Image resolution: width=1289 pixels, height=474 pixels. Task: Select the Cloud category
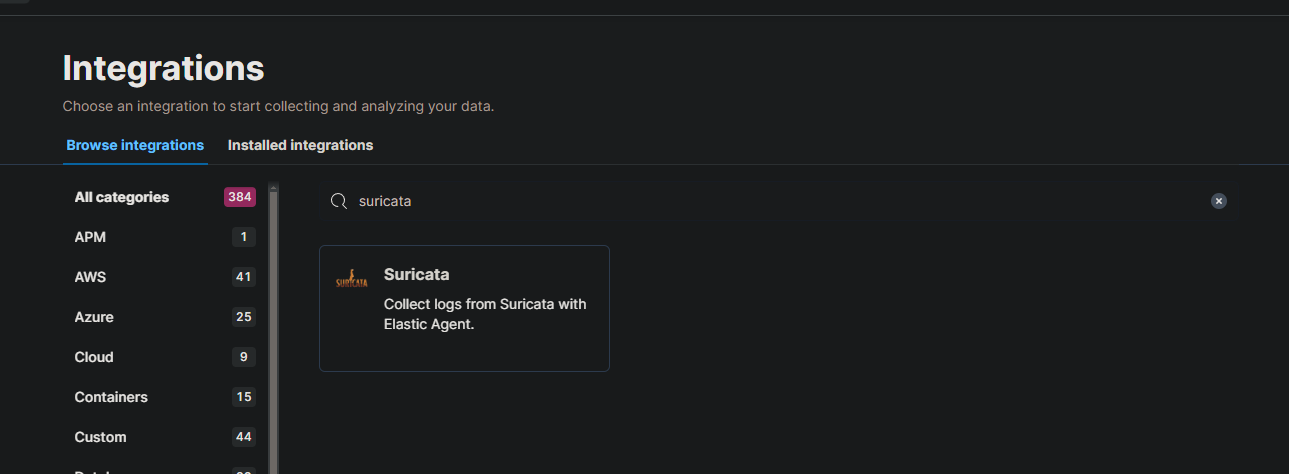click(94, 357)
